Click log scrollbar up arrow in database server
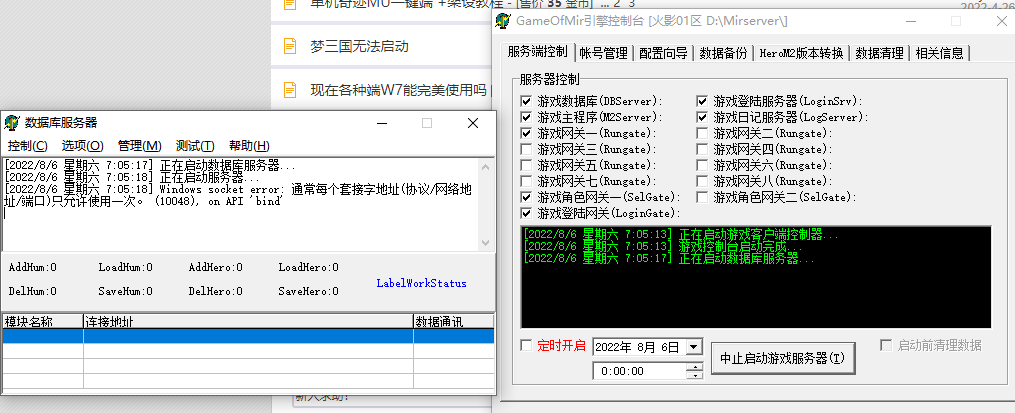Viewport: 1015px width, 413px height. click(485, 165)
